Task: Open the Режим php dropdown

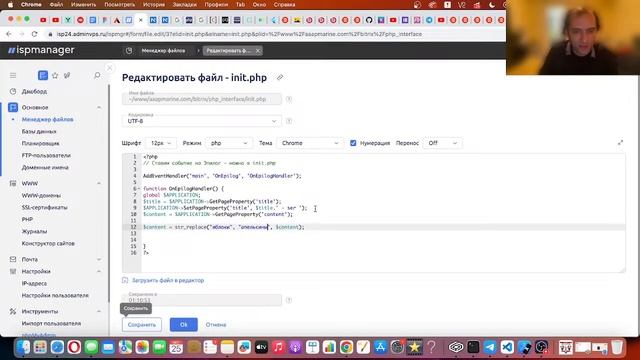Action: coord(229,143)
